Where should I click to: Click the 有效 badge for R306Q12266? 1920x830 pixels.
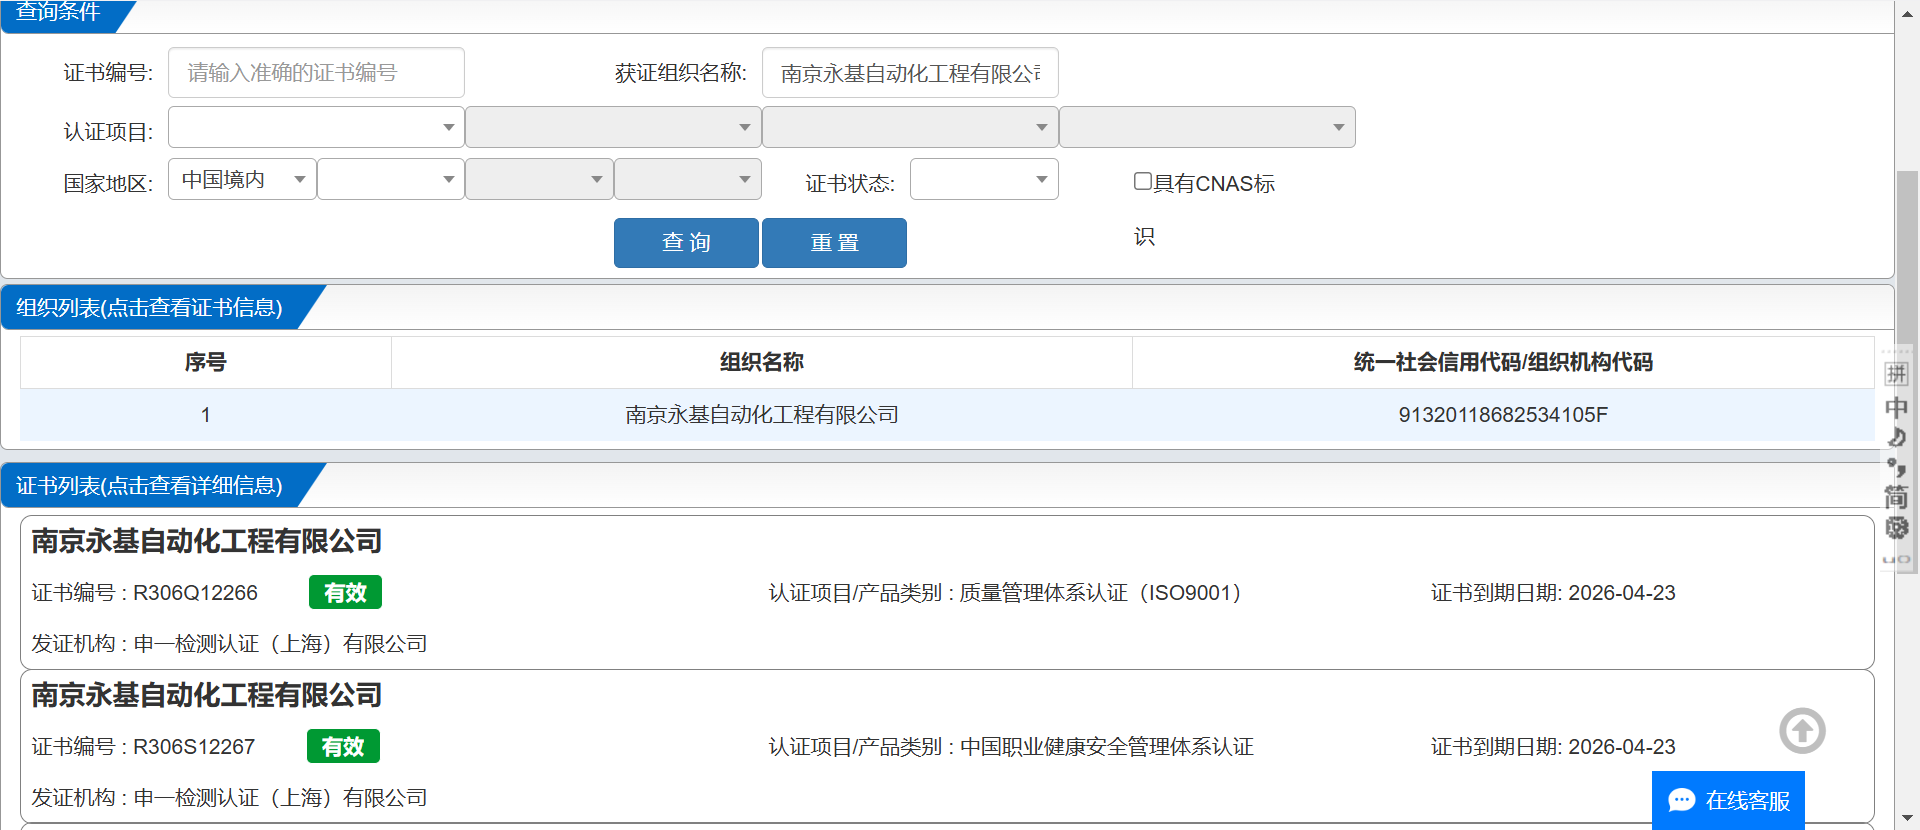tap(345, 593)
